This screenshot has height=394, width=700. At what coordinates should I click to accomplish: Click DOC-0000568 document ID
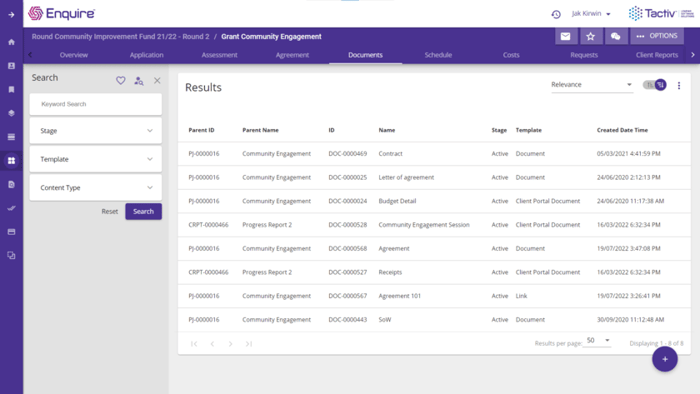pyautogui.click(x=347, y=249)
